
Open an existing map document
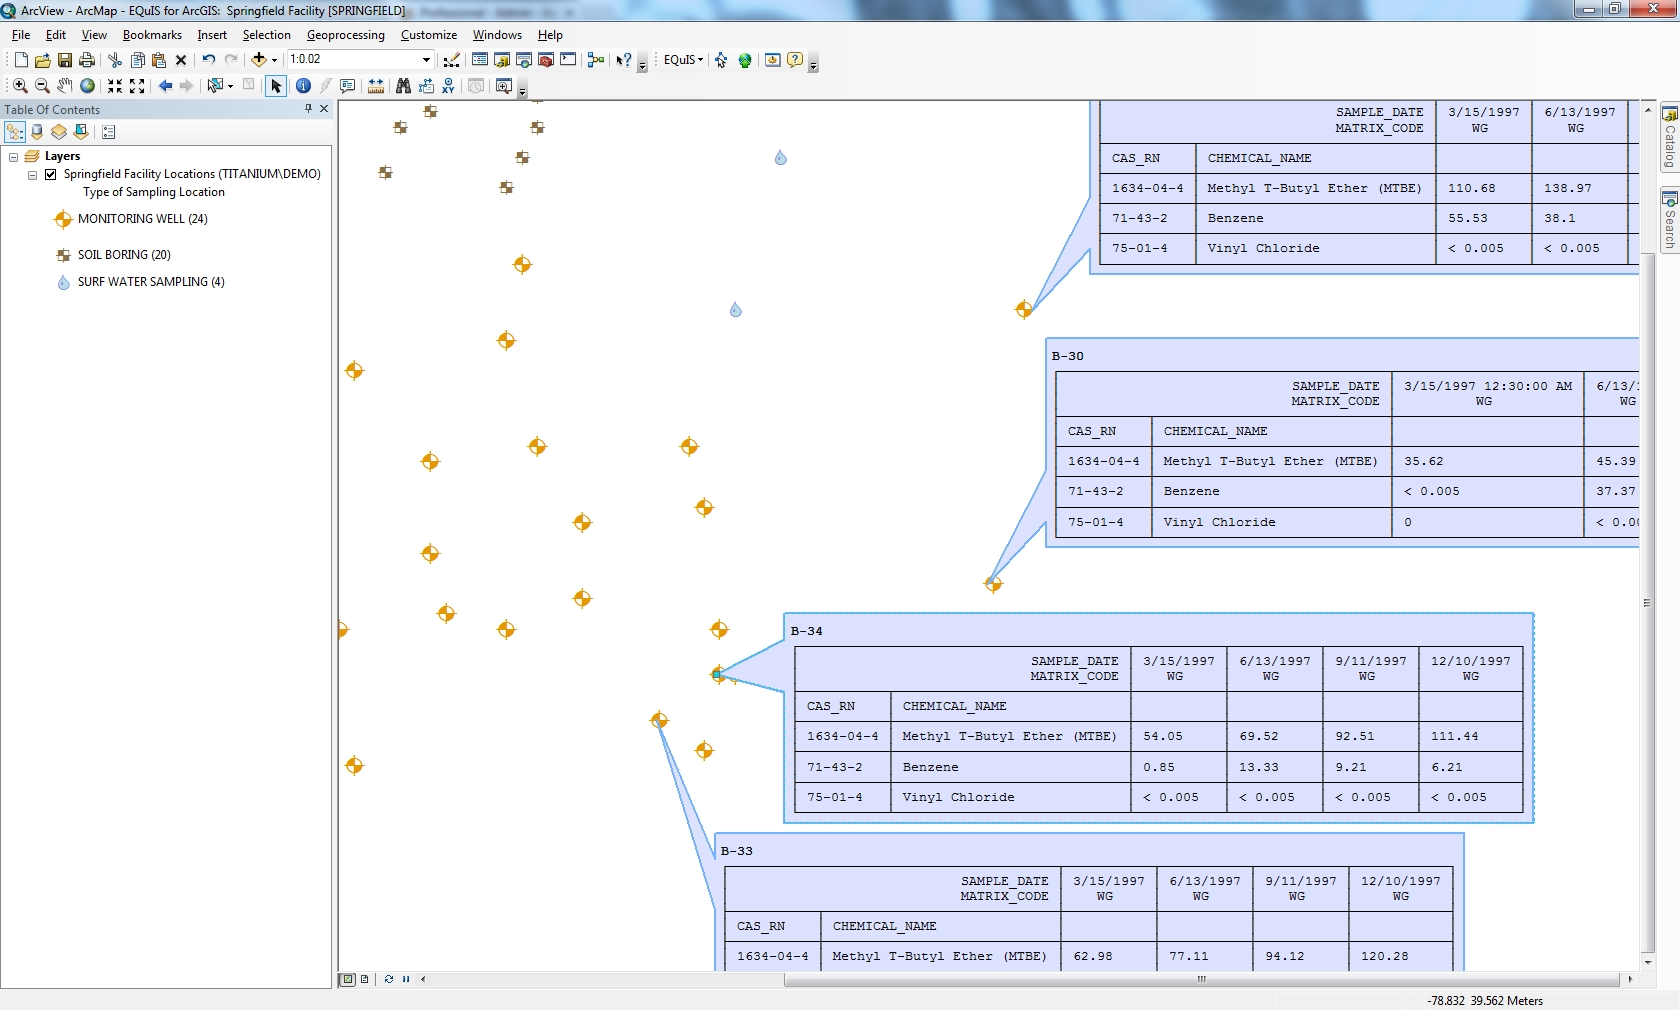click(42, 60)
